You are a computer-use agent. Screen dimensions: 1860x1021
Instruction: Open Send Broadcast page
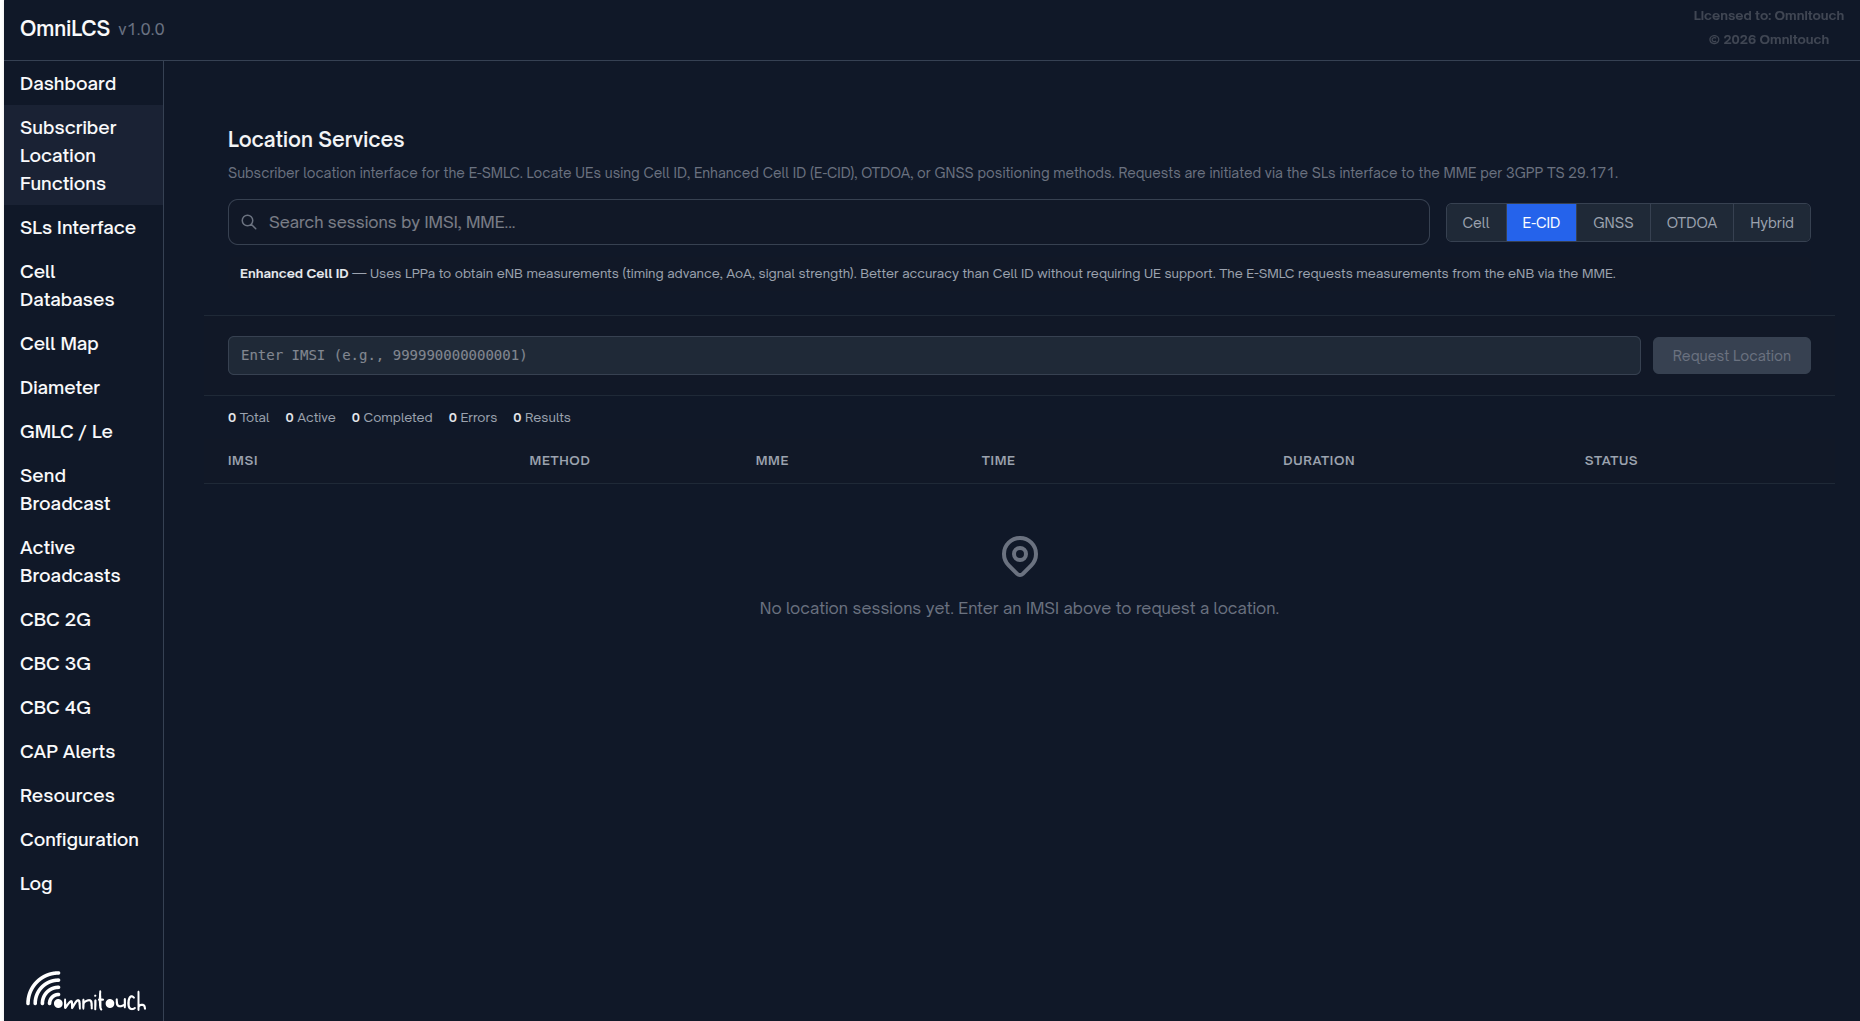pos(65,490)
